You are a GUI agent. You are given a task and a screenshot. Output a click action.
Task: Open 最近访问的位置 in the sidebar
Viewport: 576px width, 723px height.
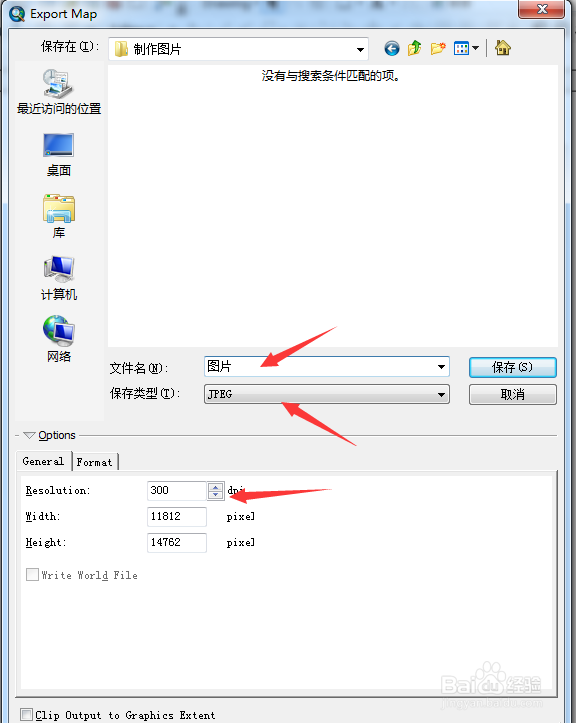[x=59, y=92]
